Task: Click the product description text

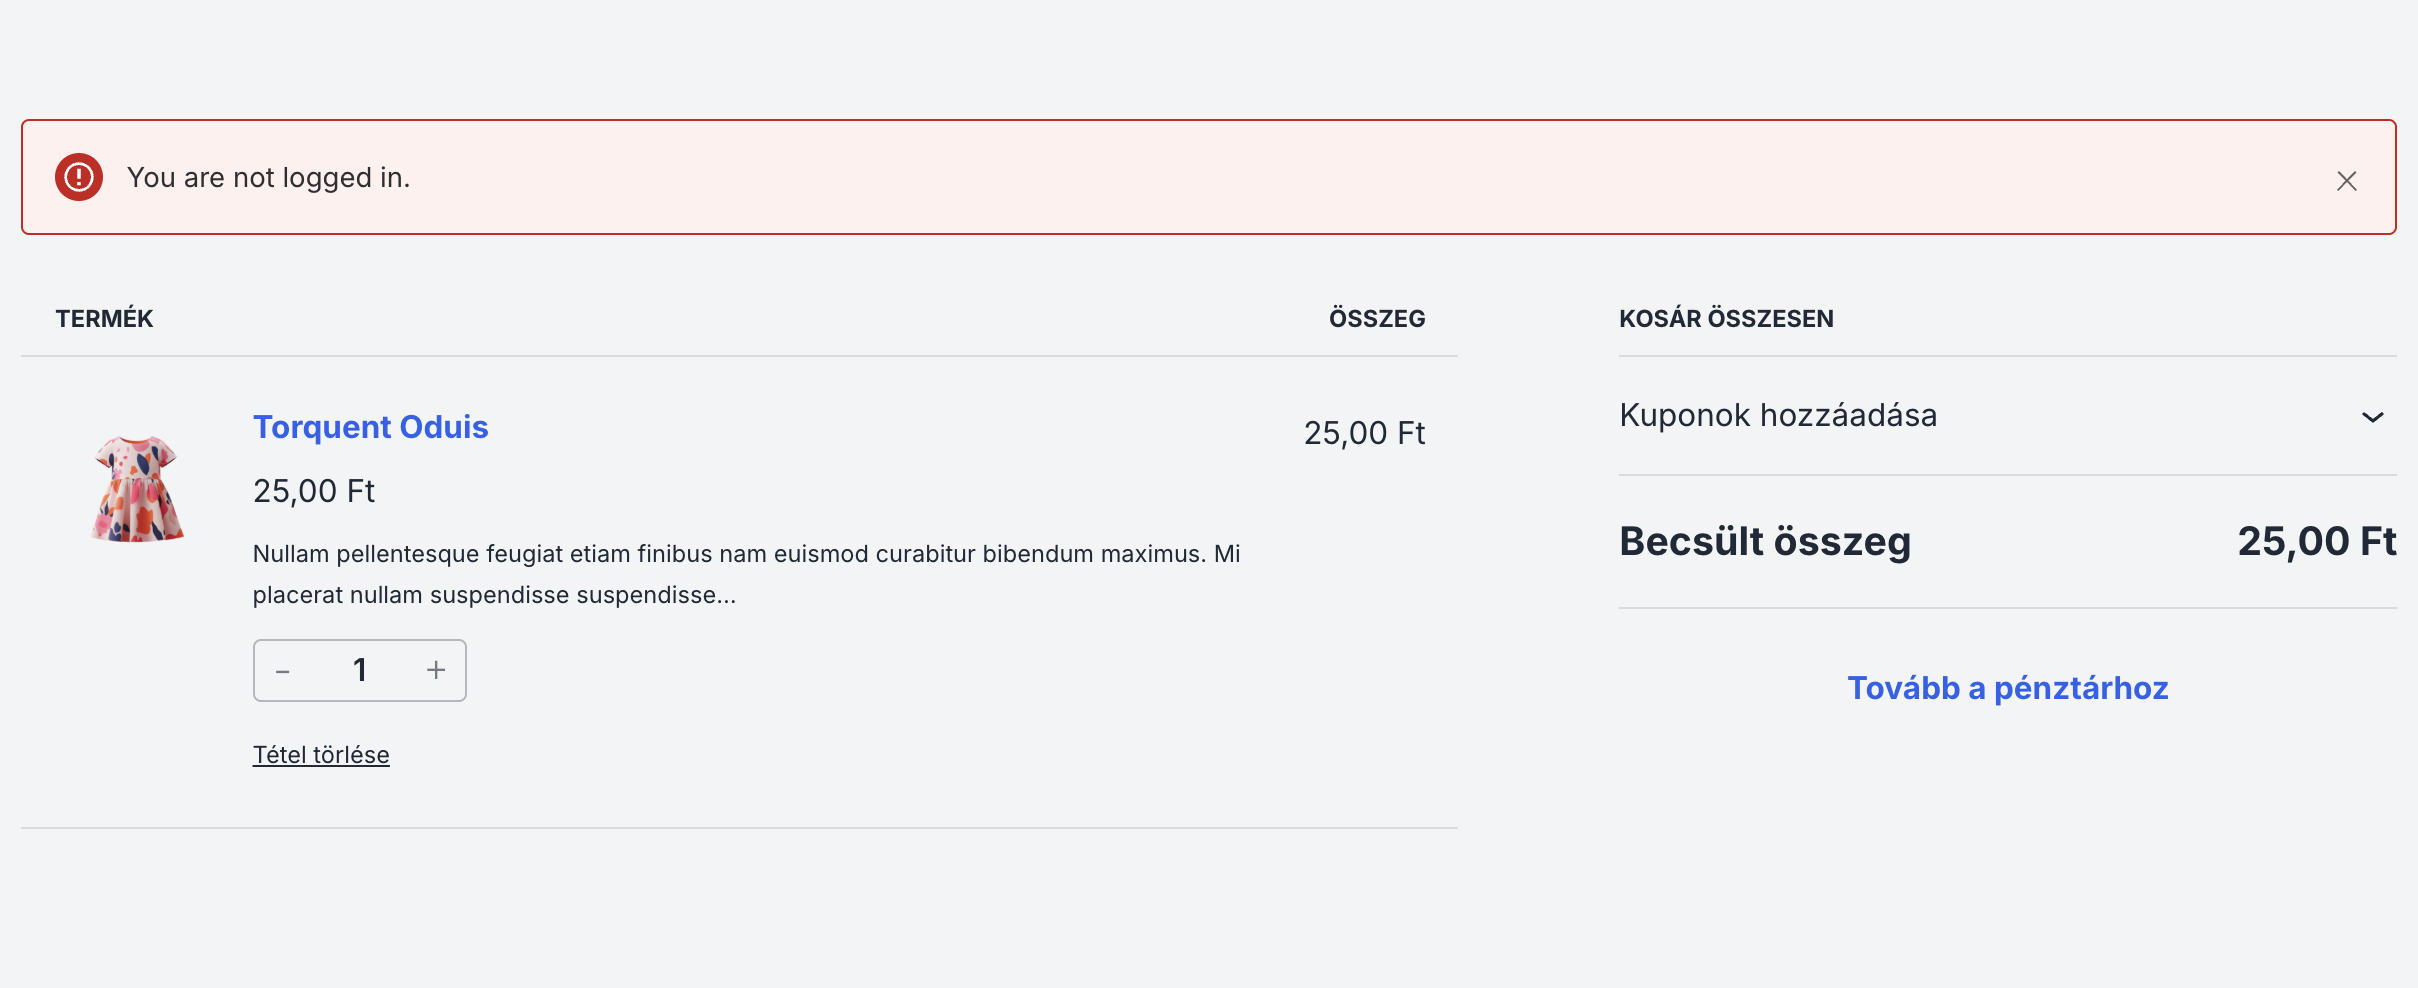Action: (x=746, y=574)
